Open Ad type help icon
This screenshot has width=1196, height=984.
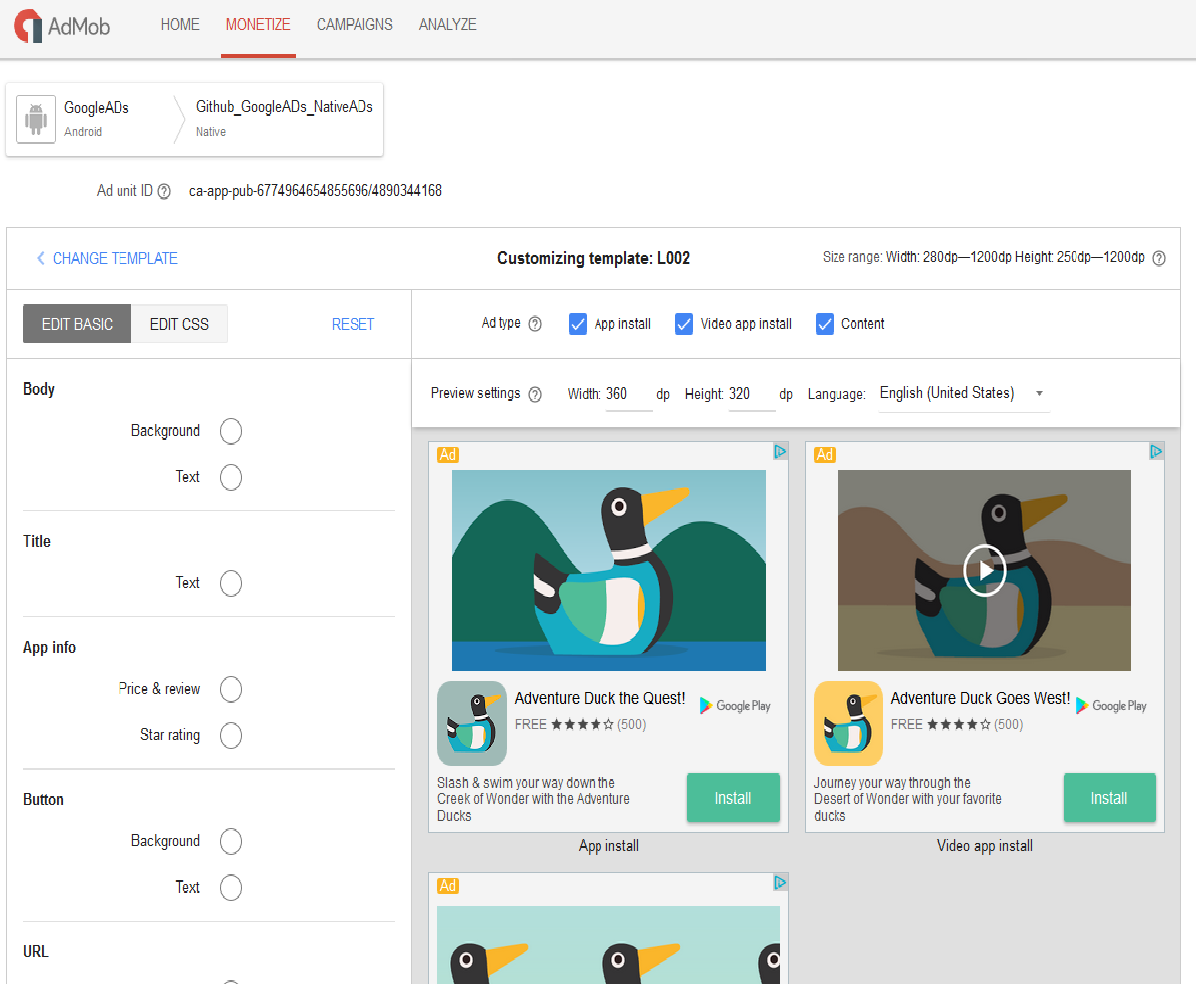click(535, 324)
